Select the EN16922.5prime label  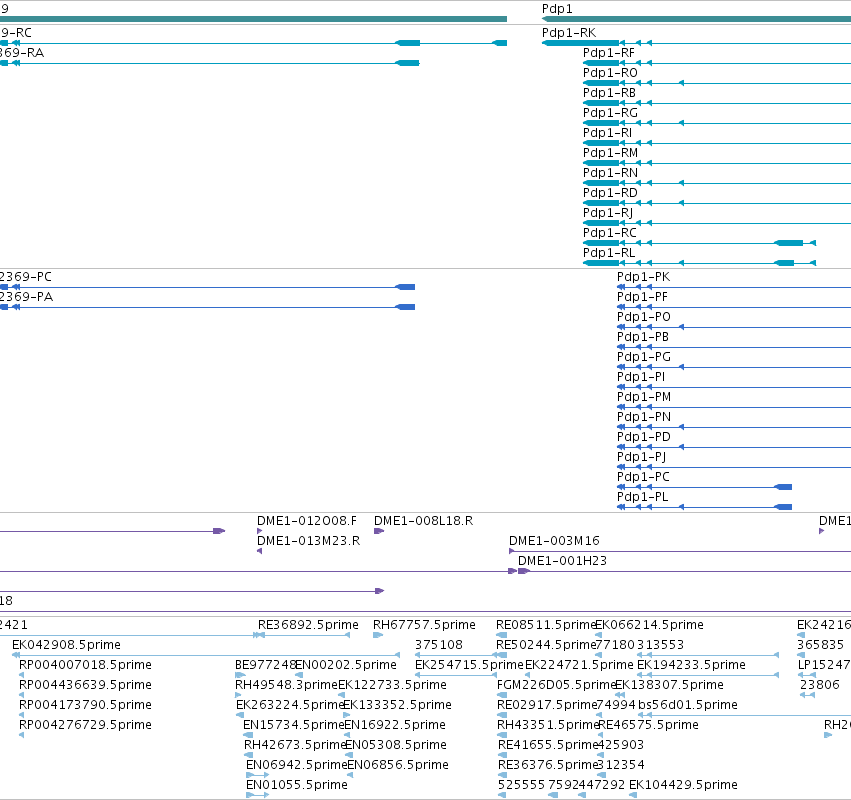point(395,726)
